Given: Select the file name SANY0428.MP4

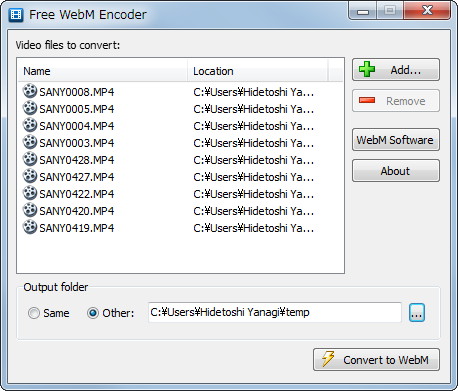Looking at the screenshot, I should coord(77,160).
